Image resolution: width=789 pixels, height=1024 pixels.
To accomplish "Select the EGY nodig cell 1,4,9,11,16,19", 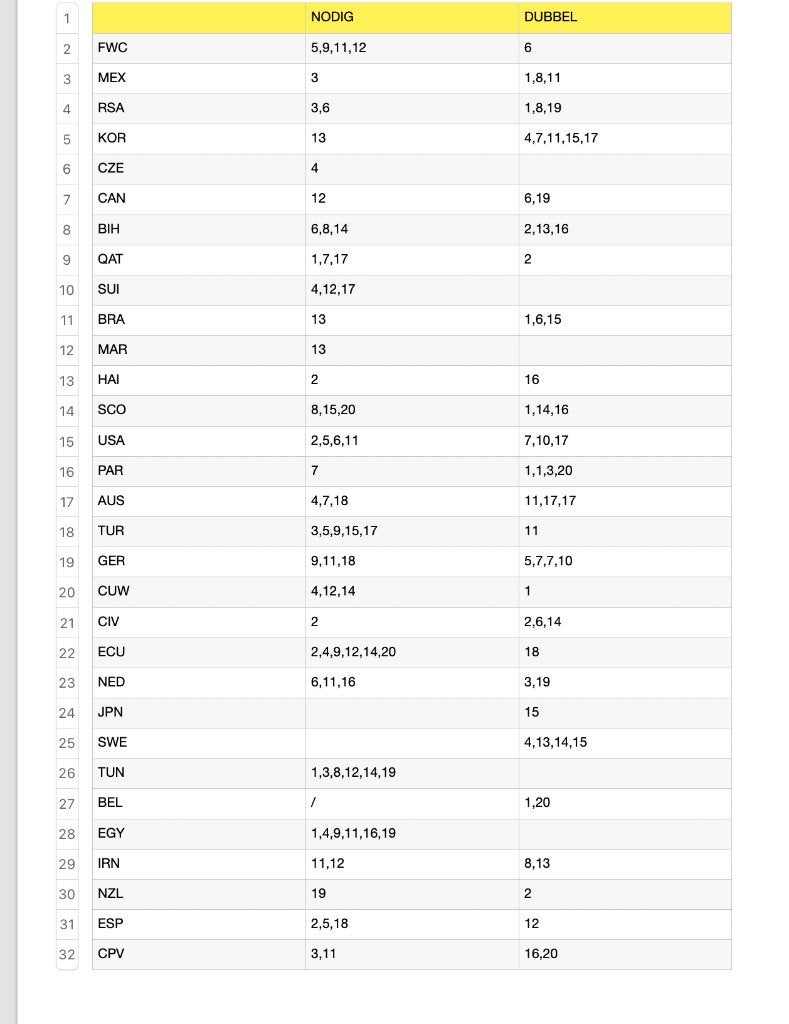I will [411, 834].
